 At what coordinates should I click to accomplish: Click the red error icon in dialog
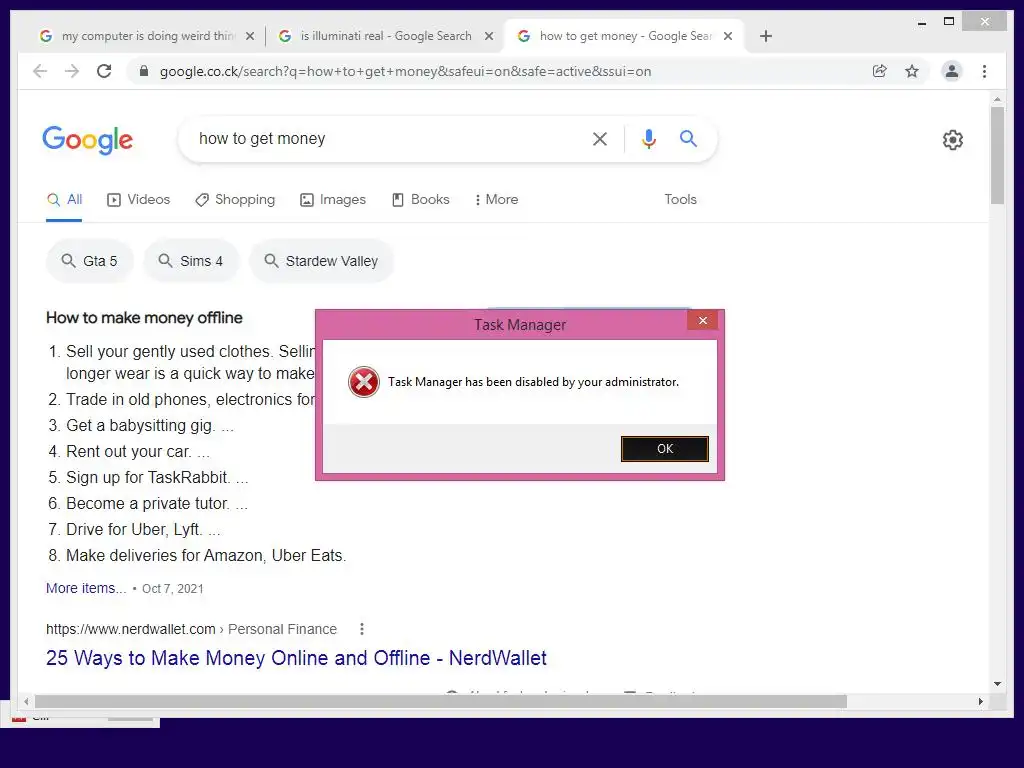(364, 382)
